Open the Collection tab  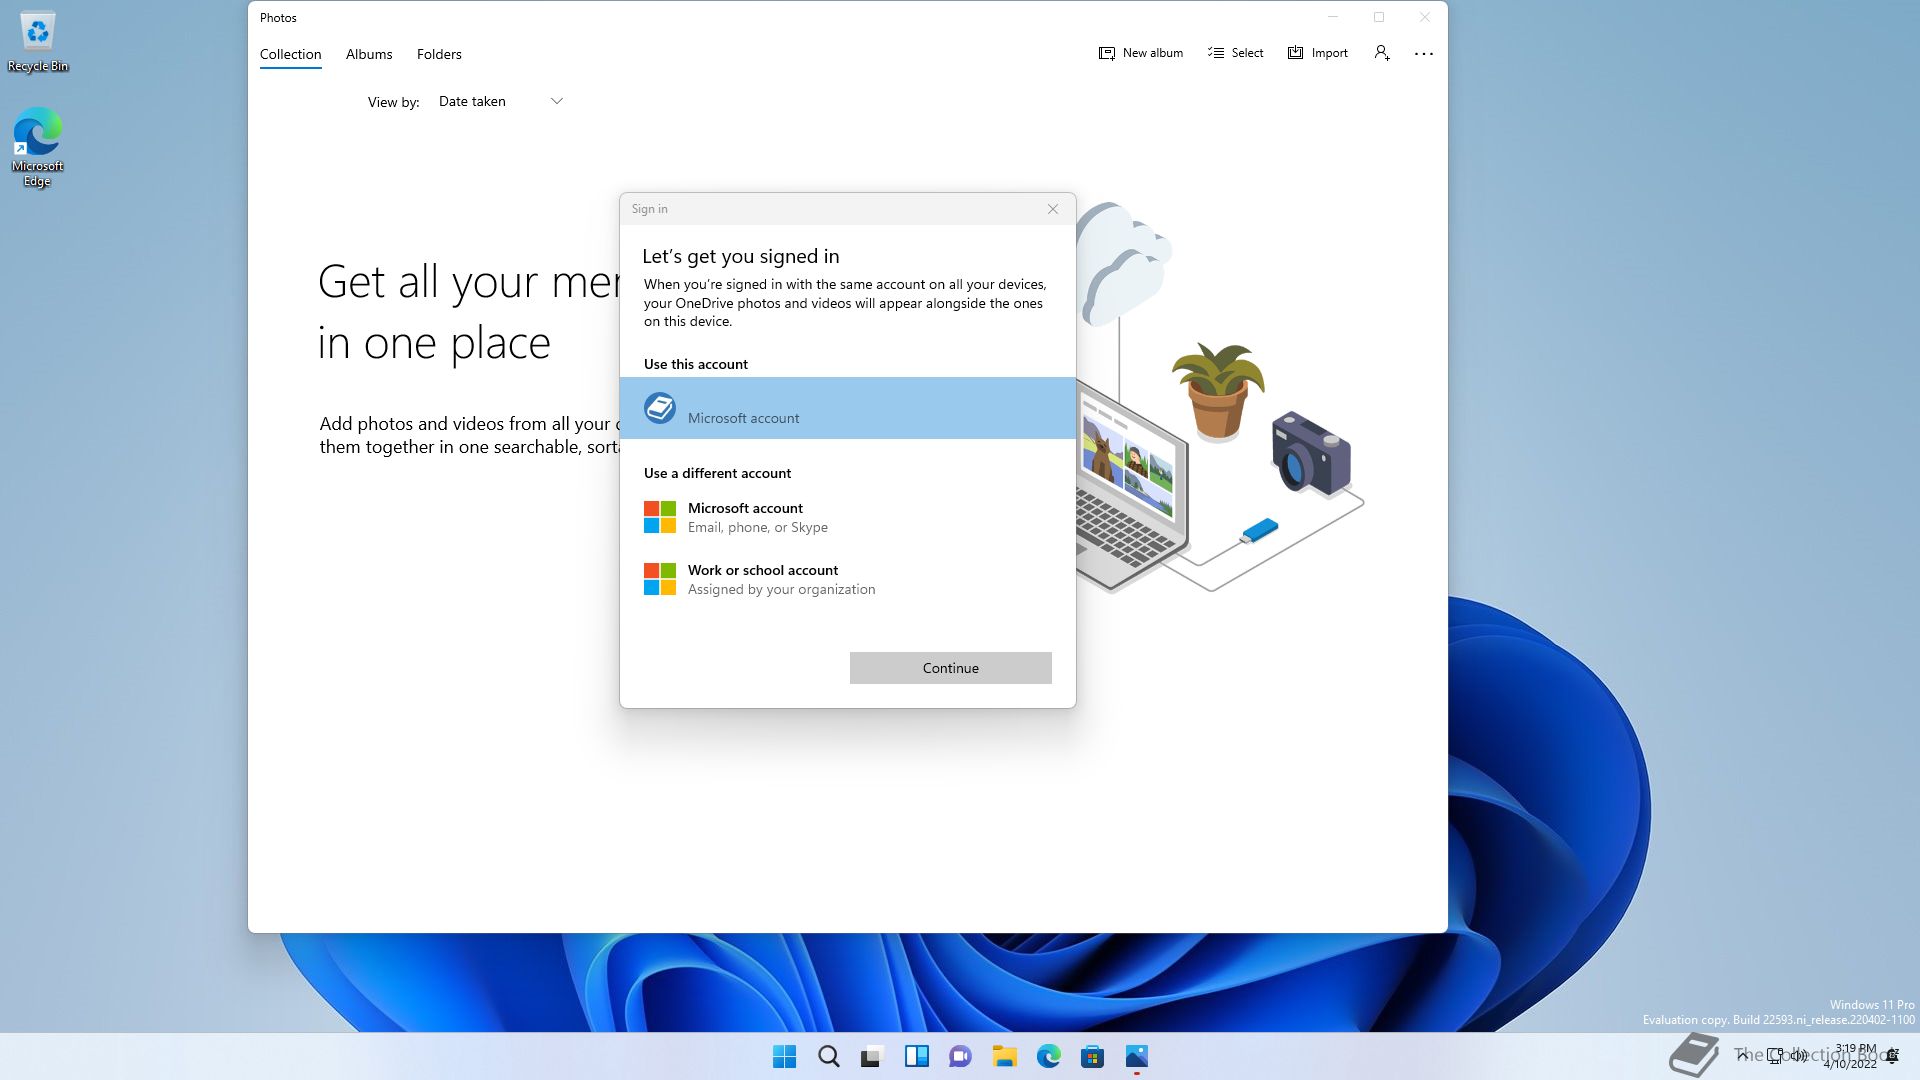[x=290, y=54]
